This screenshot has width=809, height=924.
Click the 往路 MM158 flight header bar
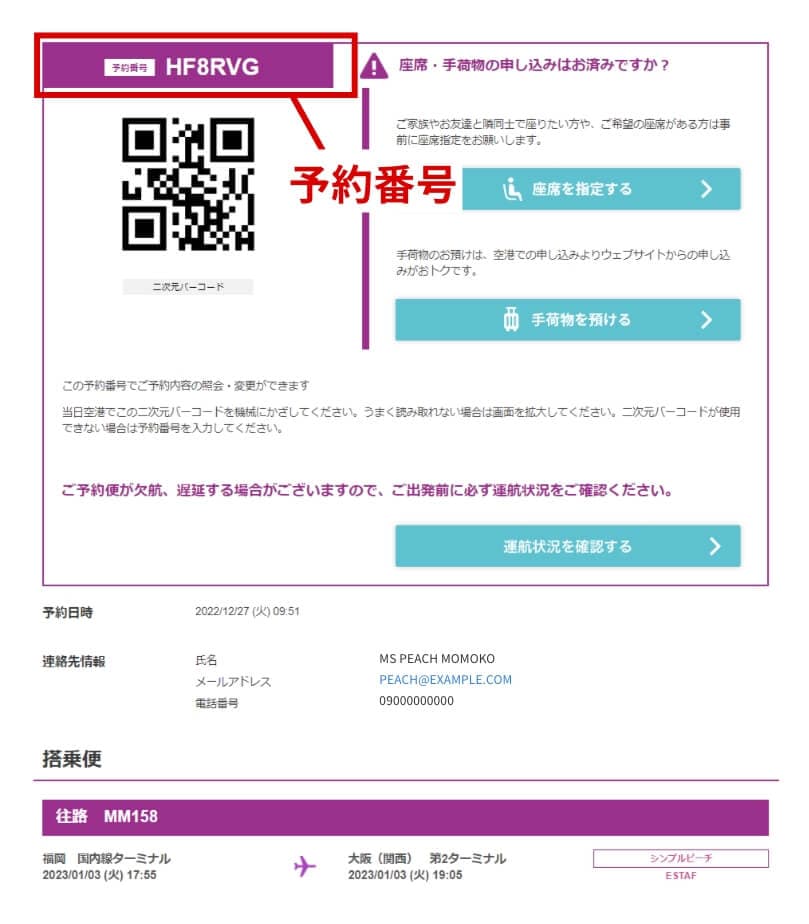(405, 817)
